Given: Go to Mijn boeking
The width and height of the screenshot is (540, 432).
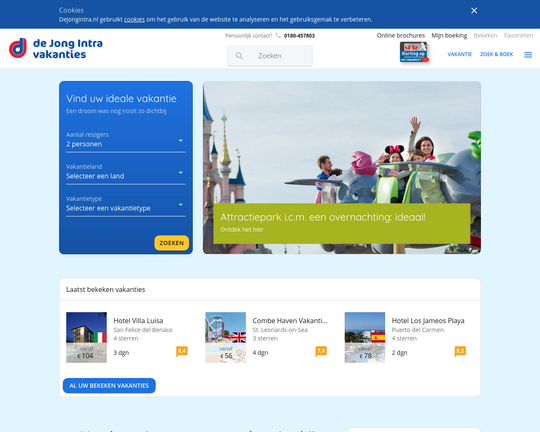Looking at the screenshot, I should click(x=449, y=35).
